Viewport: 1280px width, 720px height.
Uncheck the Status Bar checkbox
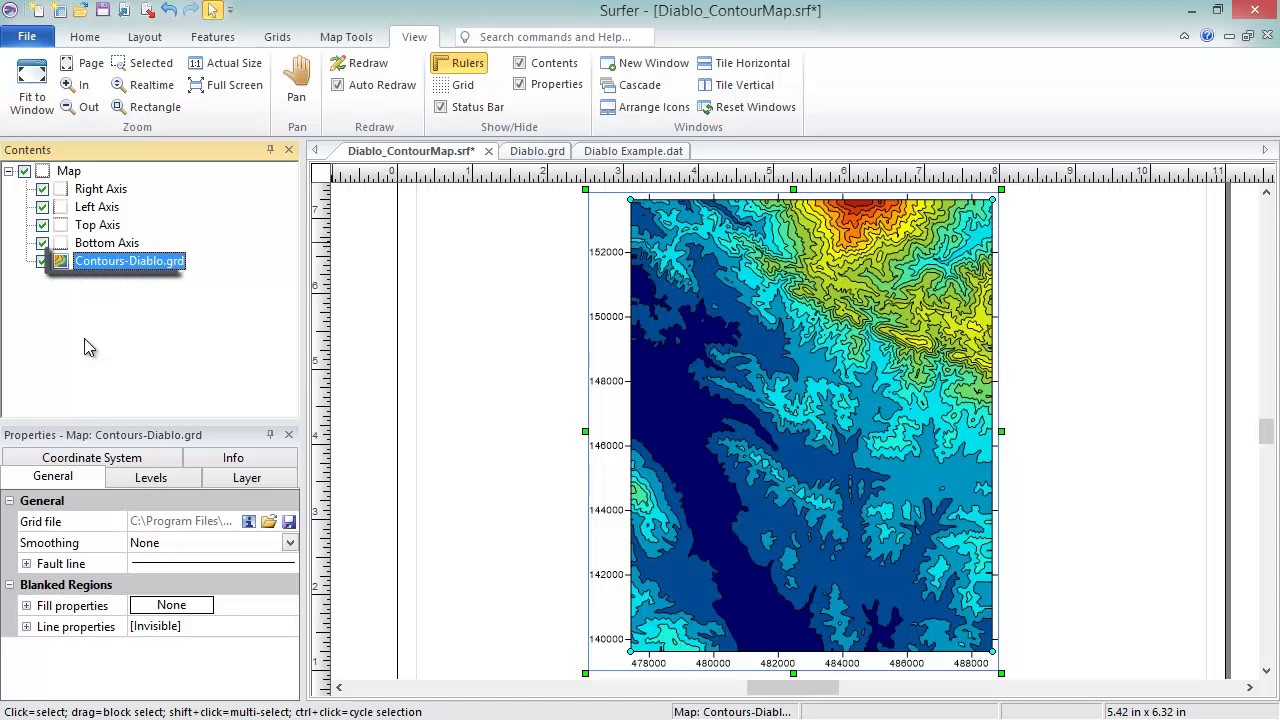click(440, 107)
